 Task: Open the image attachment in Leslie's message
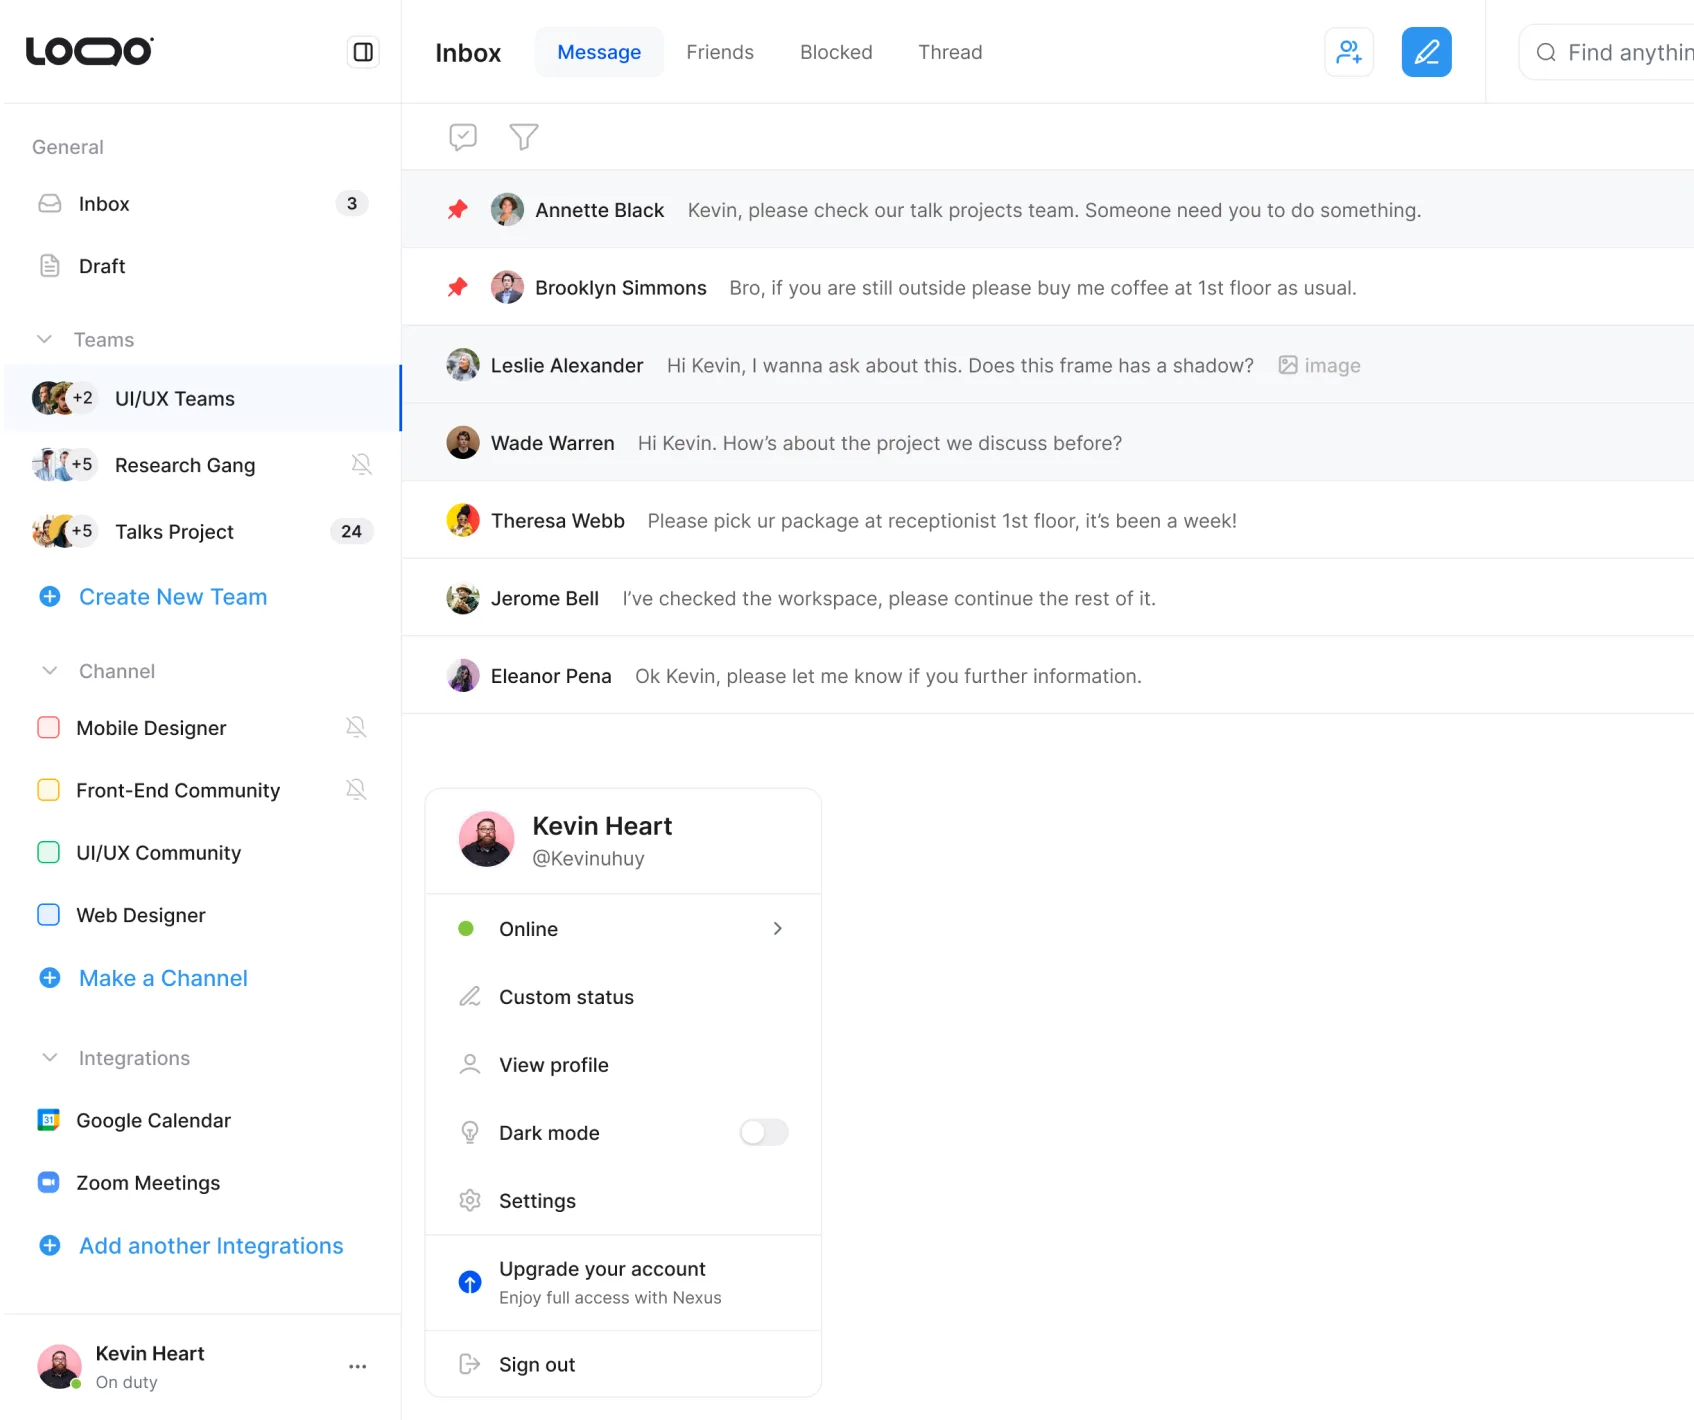(1319, 366)
